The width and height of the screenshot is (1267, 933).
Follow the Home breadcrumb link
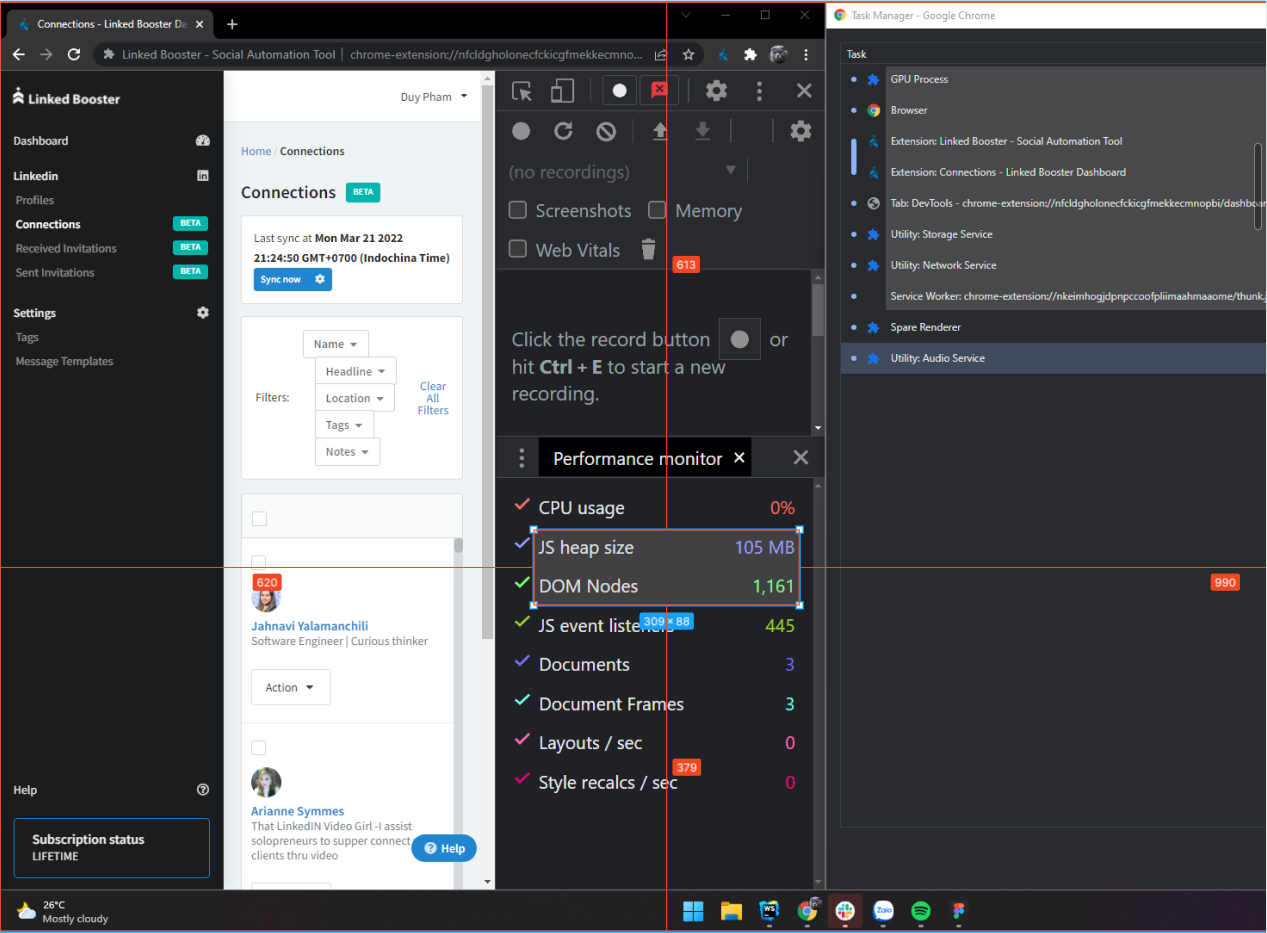(x=256, y=151)
